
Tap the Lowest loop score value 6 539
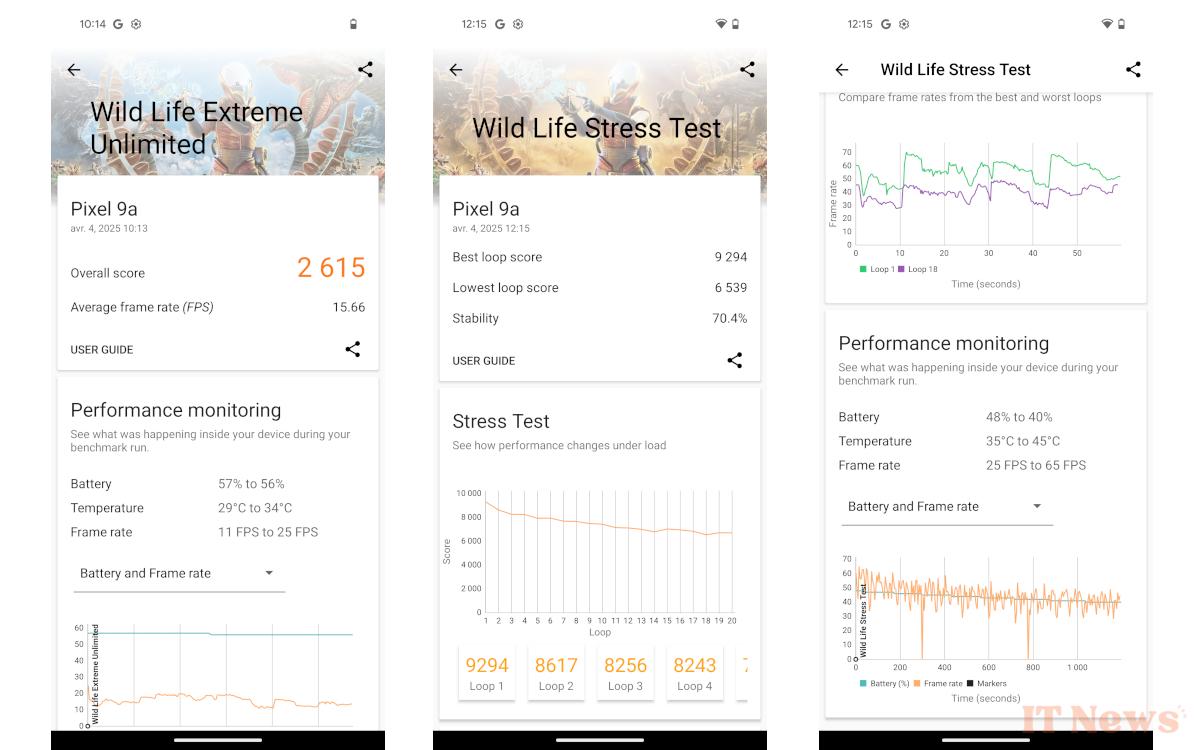[731, 288]
